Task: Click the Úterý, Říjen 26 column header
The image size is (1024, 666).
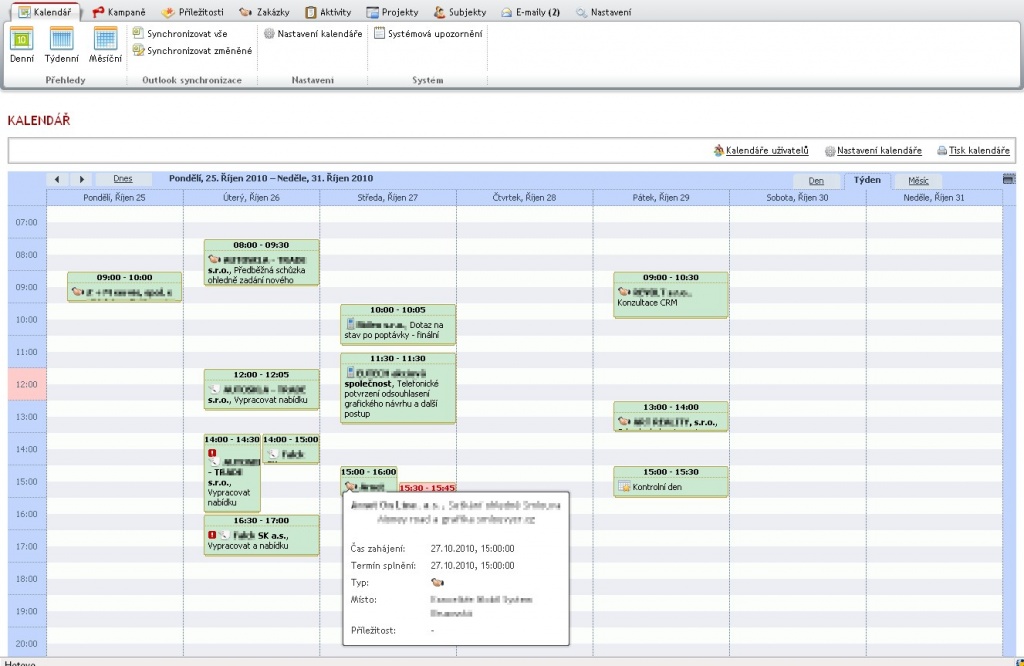Action: point(251,197)
